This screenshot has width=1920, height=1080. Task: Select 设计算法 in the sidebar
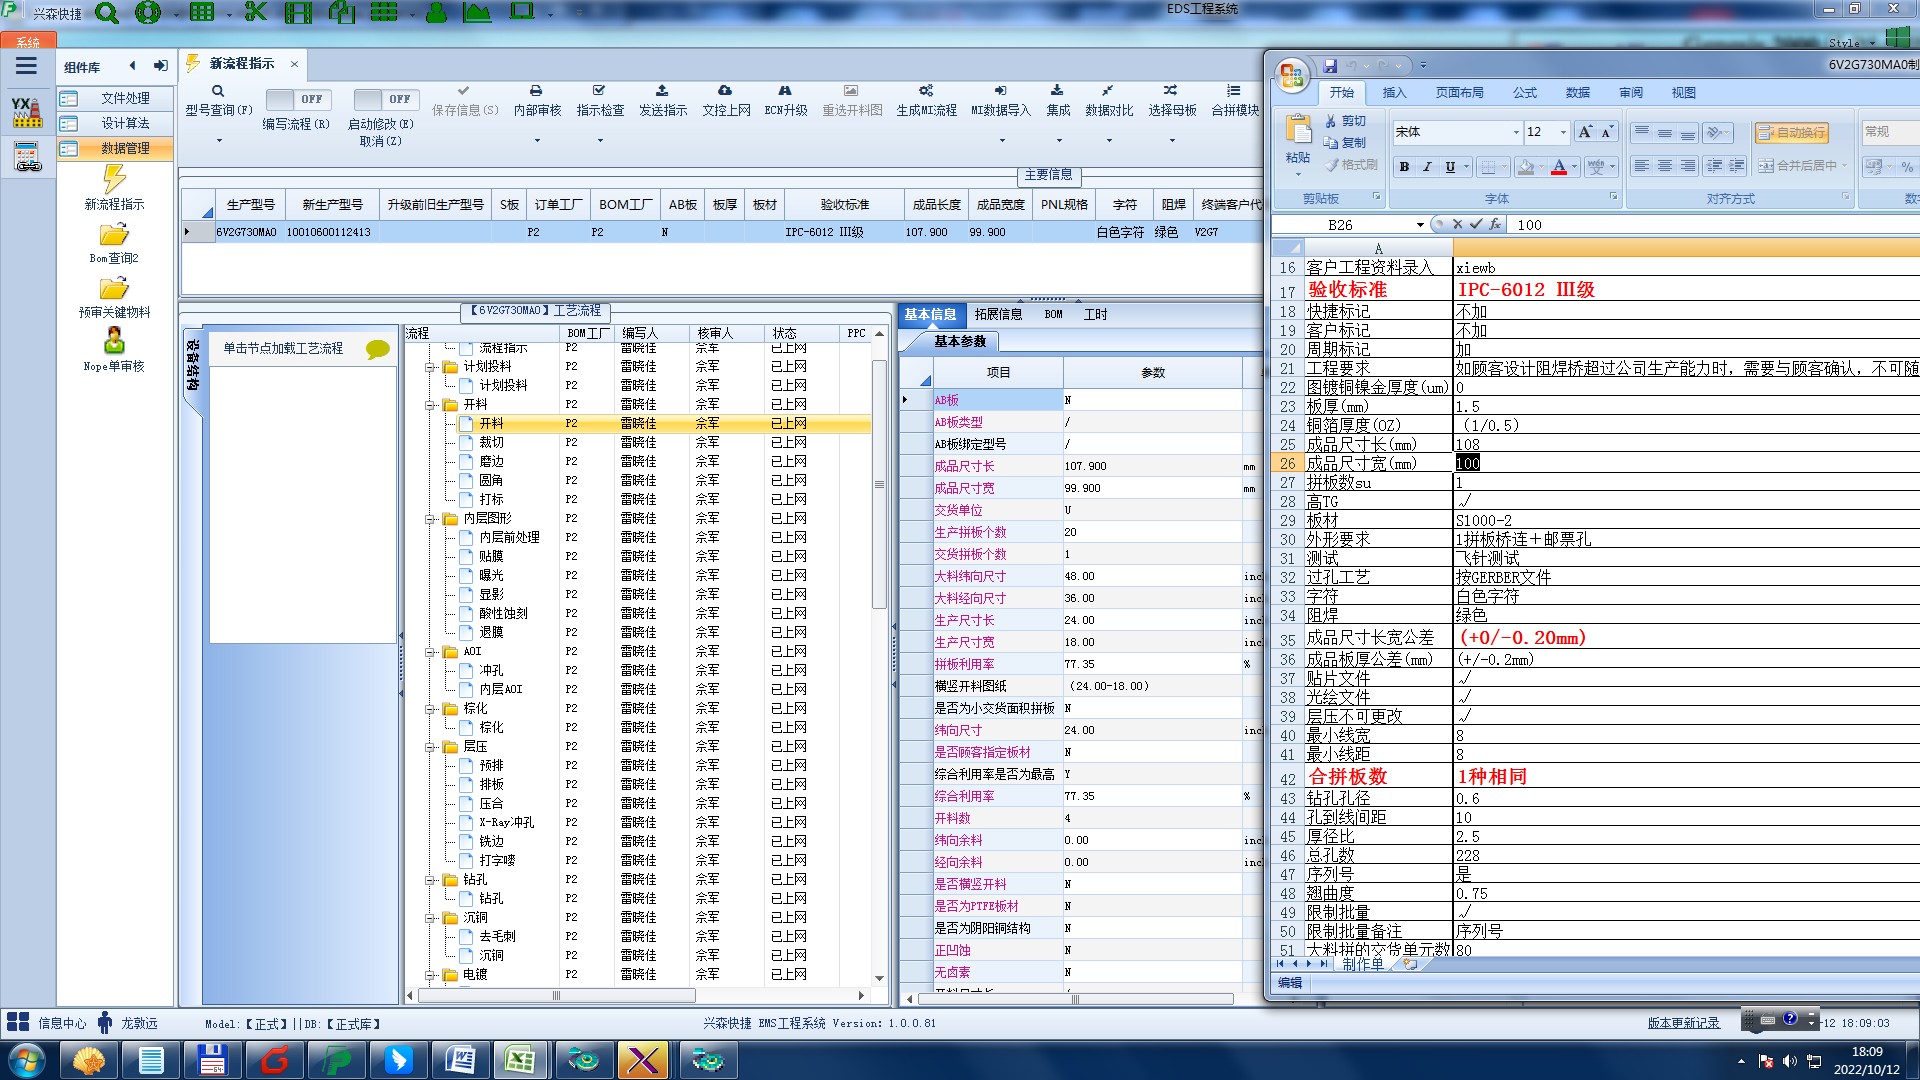coord(125,123)
